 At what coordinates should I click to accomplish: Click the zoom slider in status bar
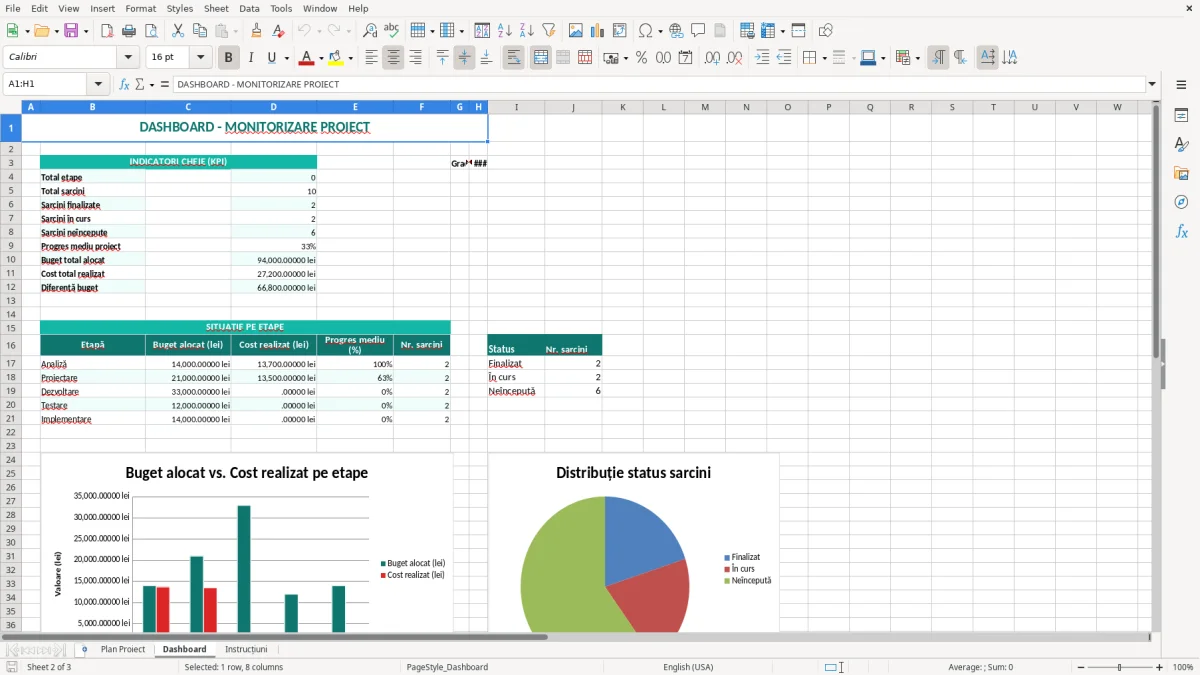pos(1119,667)
